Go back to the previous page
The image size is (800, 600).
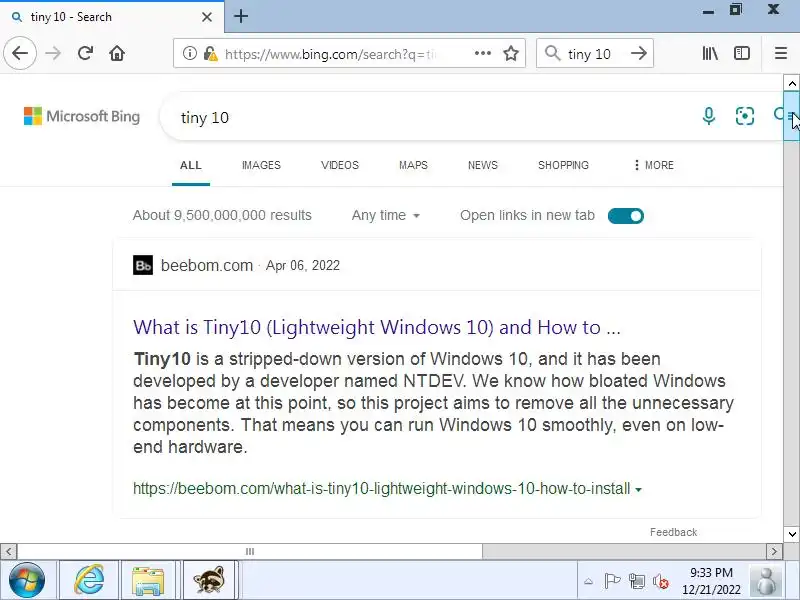(x=20, y=53)
